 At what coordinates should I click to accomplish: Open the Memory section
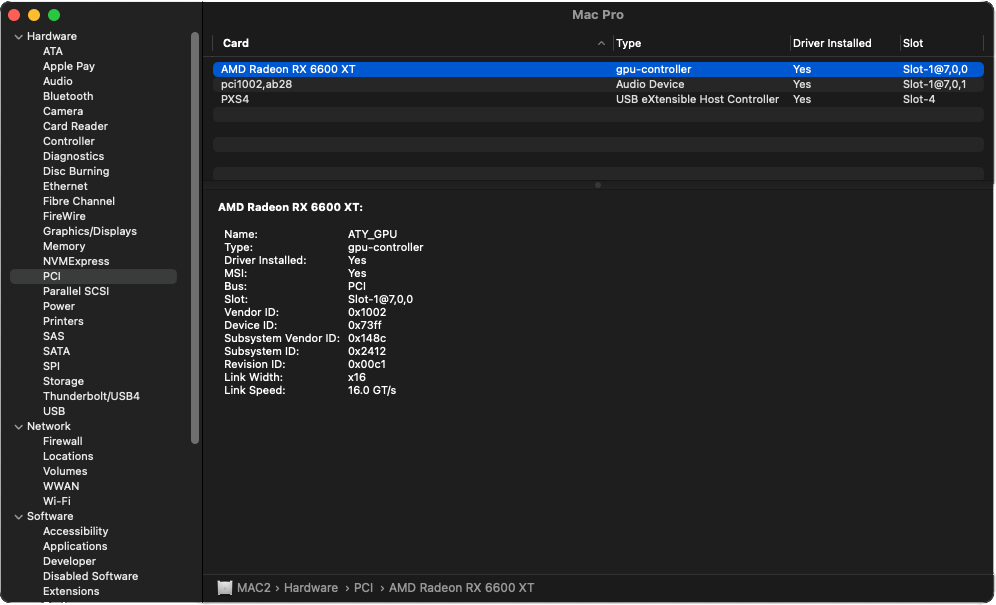pos(64,247)
